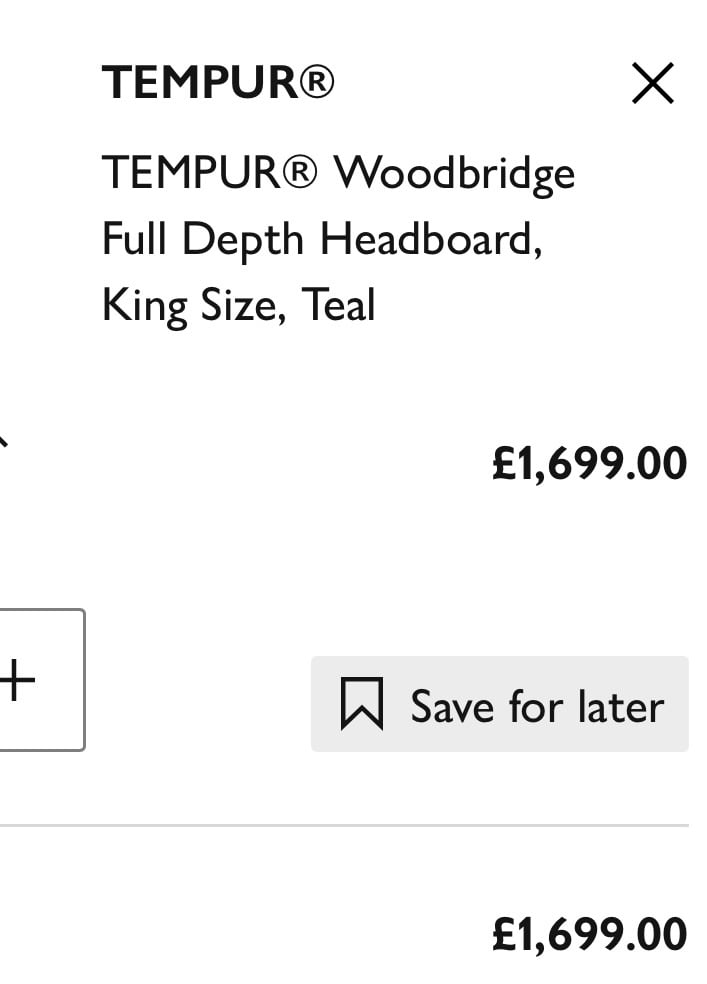Click the chevron arrow at the left edge

pyautogui.click(x=4, y=441)
